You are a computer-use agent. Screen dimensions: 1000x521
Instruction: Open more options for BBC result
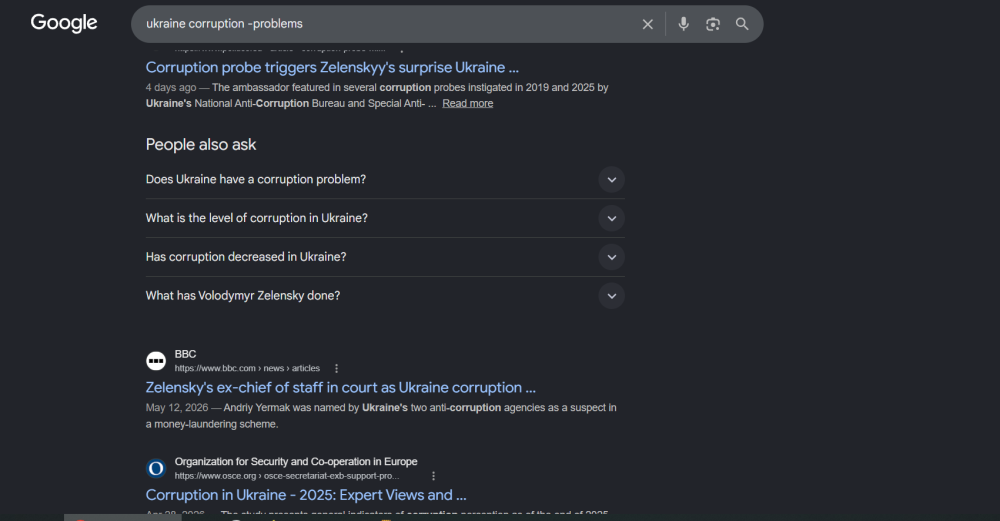tap(337, 369)
